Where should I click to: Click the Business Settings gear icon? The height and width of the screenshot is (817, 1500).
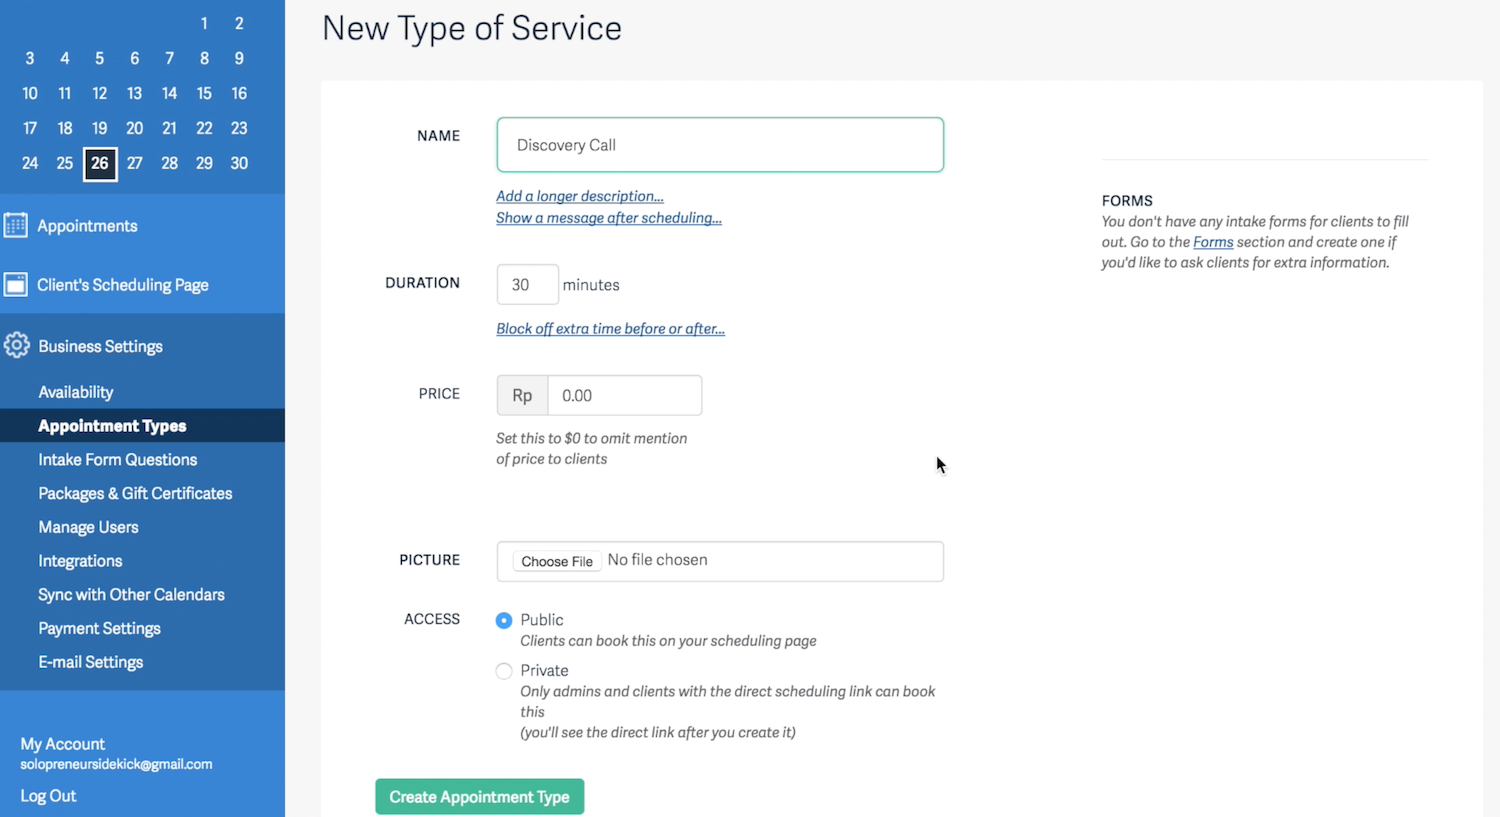(x=17, y=346)
